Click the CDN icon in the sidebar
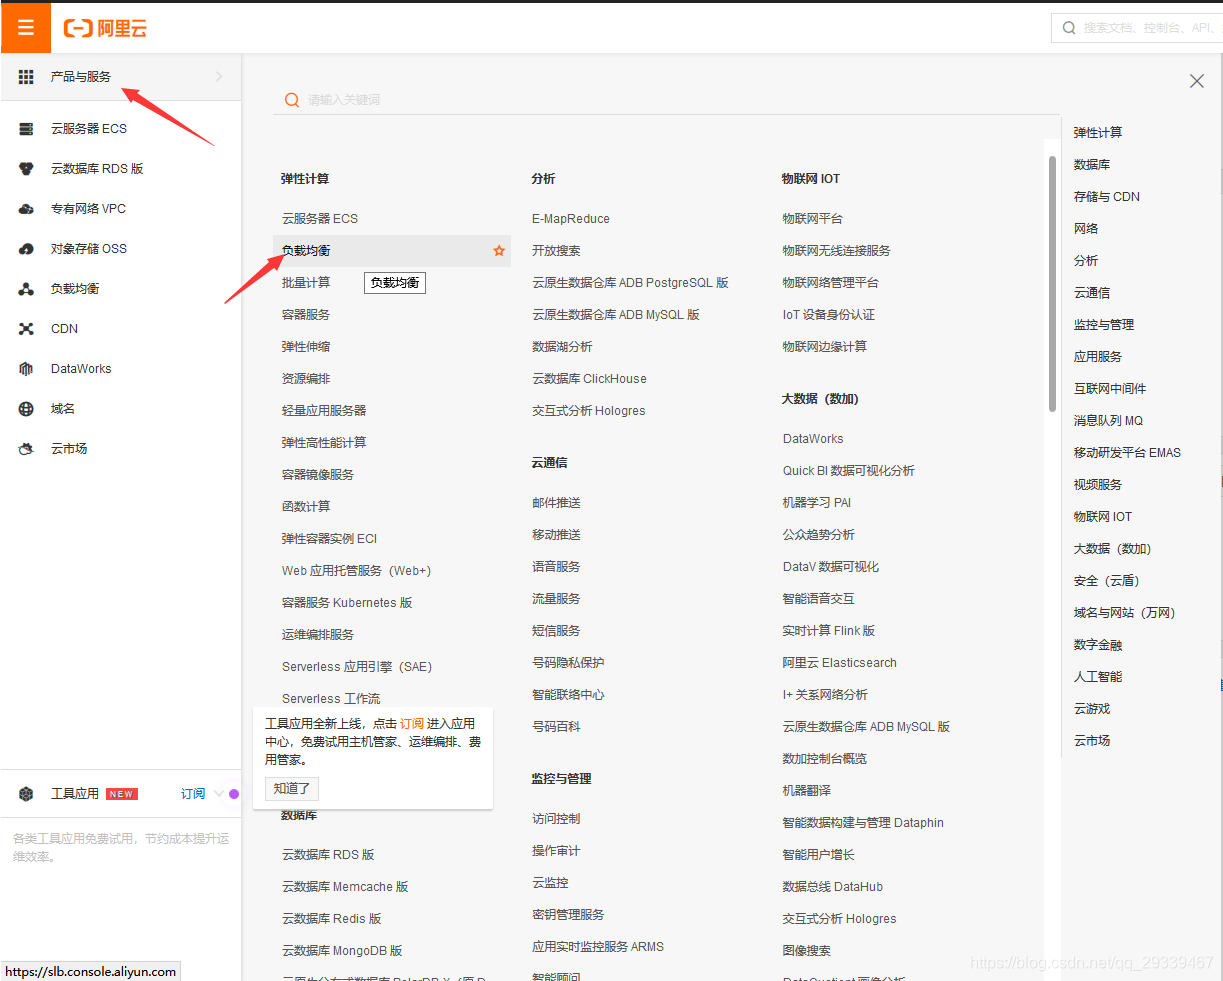1223x981 pixels. [x=26, y=328]
